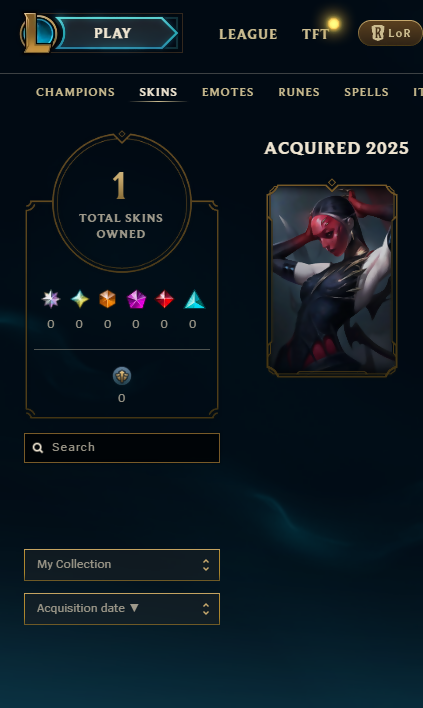The width and height of the screenshot is (423, 708).
Task: Click the League of Legends logo icon
Action: tap(38, 33)
